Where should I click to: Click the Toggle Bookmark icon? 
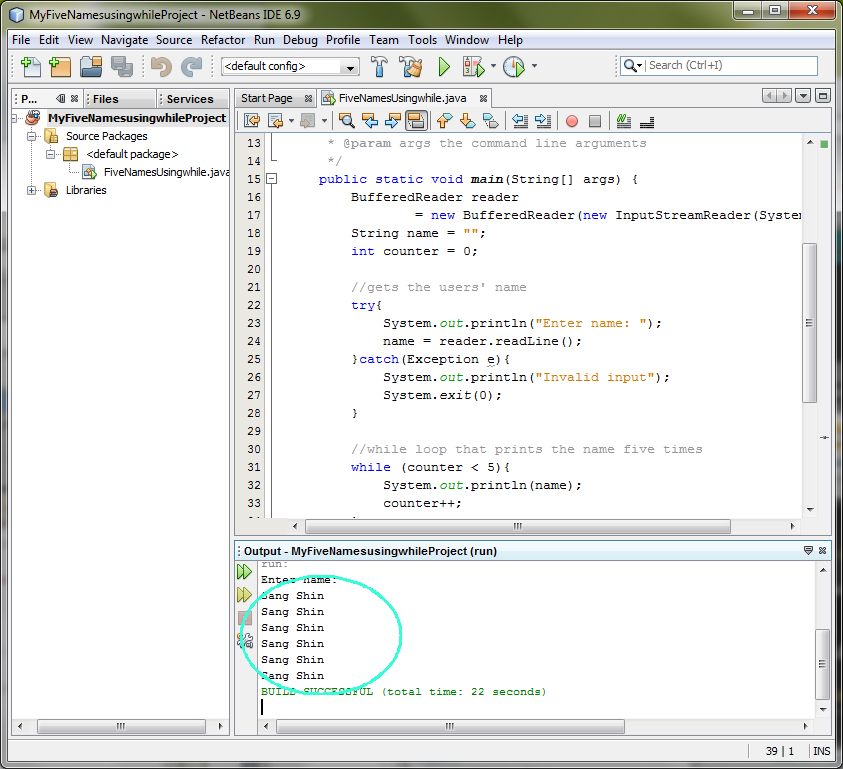click(x=491, y=121)
